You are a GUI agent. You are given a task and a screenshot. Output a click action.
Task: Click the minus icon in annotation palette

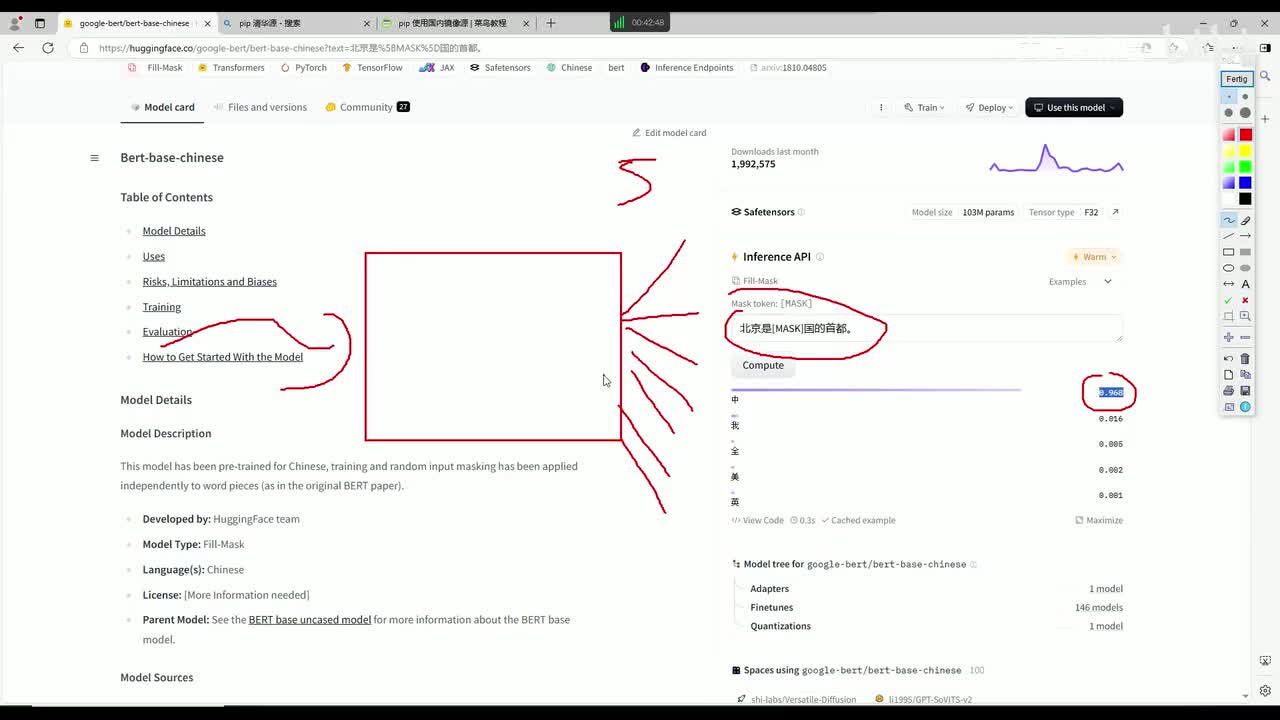coord(1245,337)
